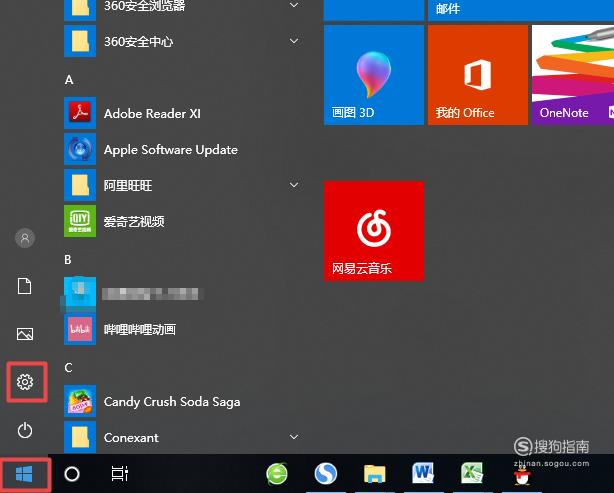Viewport: 614px width, 493px height.
Task: Open the Documents sidebar icon
Action: click(x=25, y=286)
